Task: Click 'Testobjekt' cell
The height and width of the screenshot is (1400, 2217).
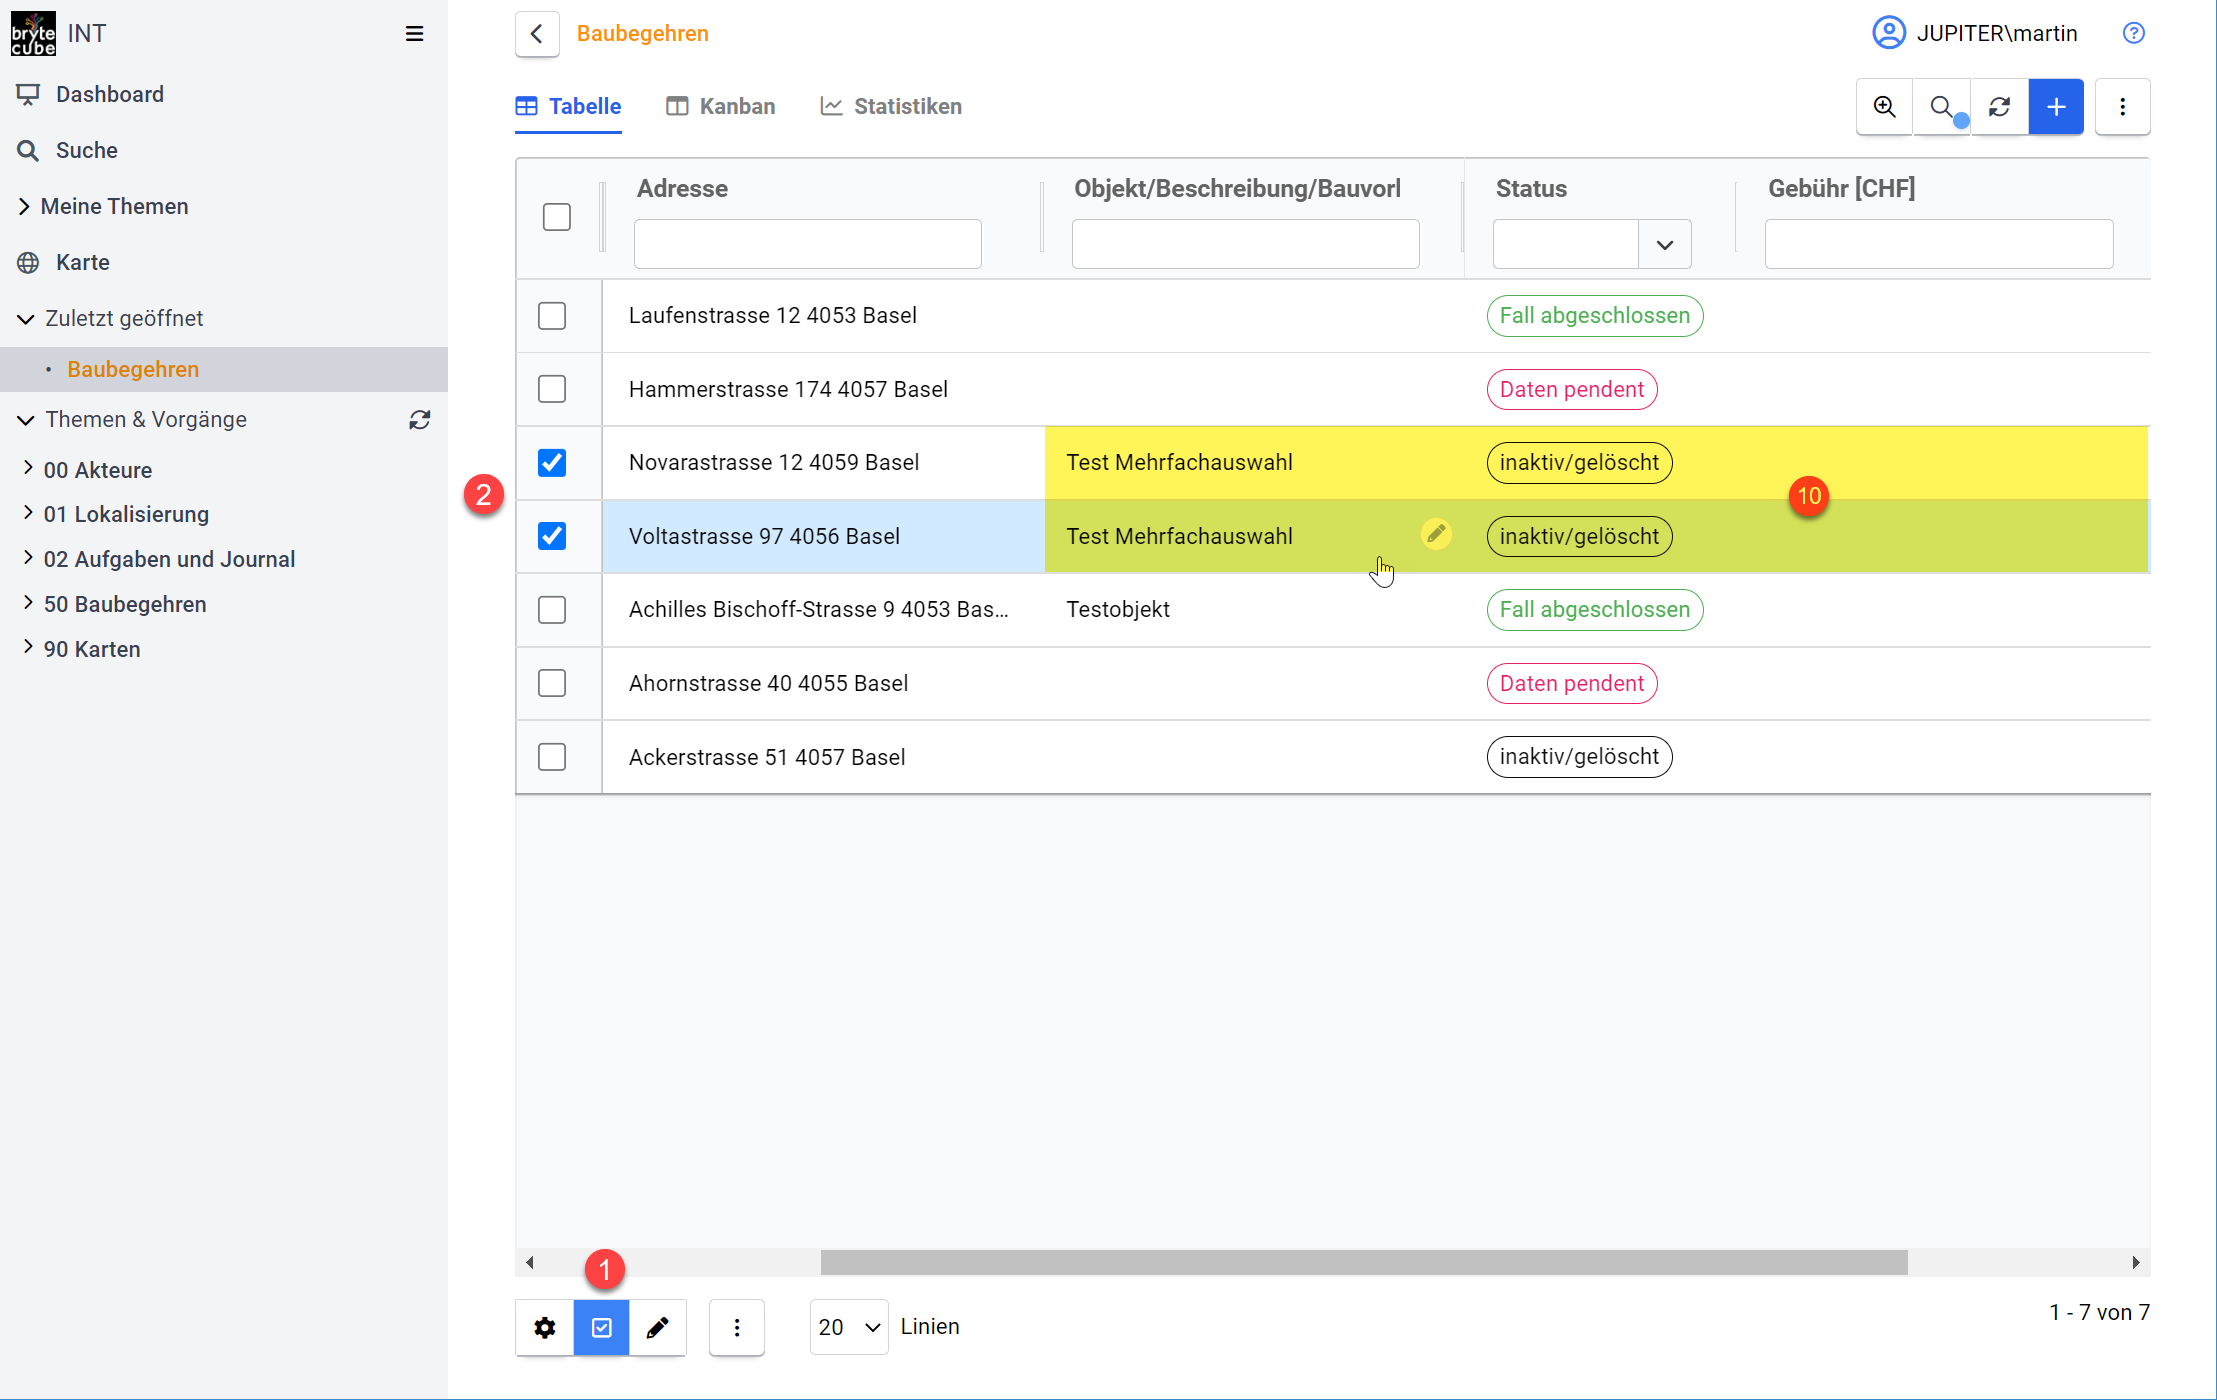Action: pyautogui.click(x=1117, y=609)
